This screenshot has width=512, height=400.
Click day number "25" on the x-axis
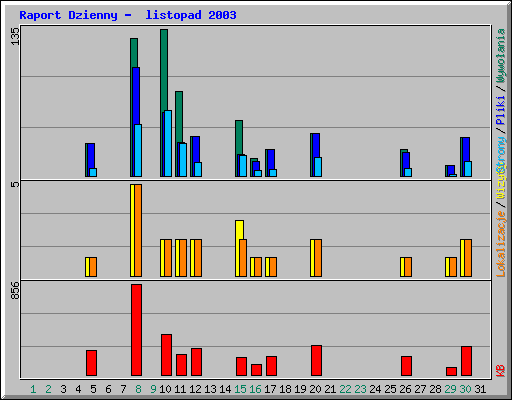390,389
